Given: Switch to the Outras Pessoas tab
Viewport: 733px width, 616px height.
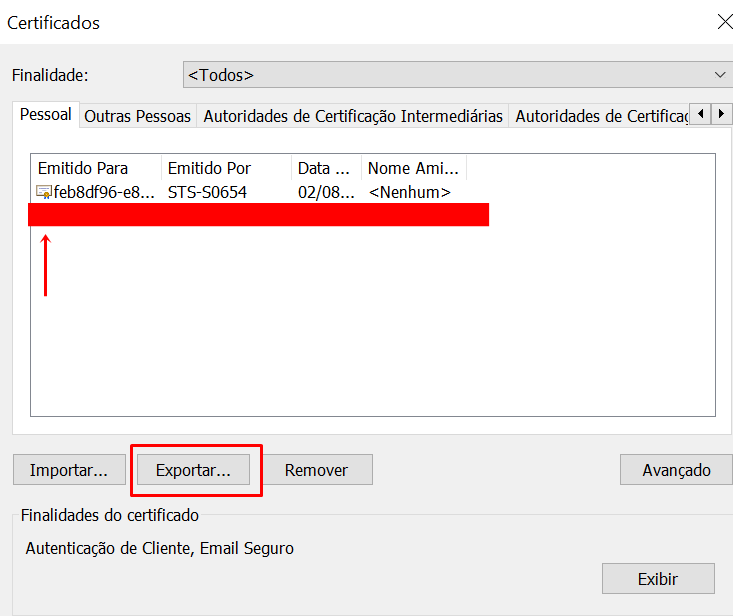Looking at the screenshot, I should click(x=137, y=116).
